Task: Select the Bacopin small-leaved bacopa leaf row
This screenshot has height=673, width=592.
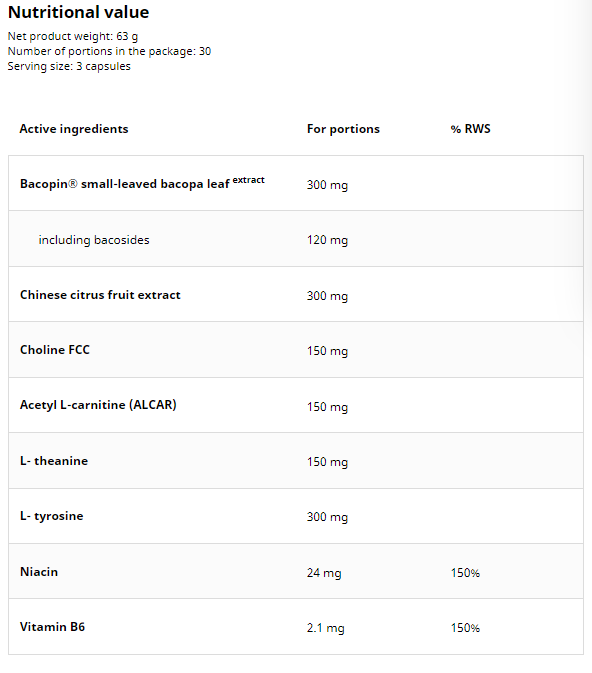Action: 296,183
